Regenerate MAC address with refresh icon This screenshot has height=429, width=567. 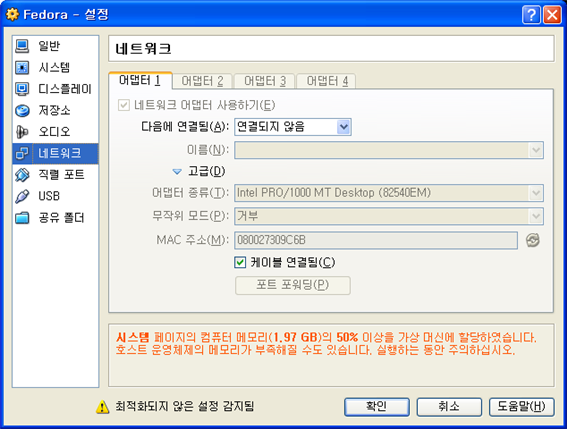point(533,240)
